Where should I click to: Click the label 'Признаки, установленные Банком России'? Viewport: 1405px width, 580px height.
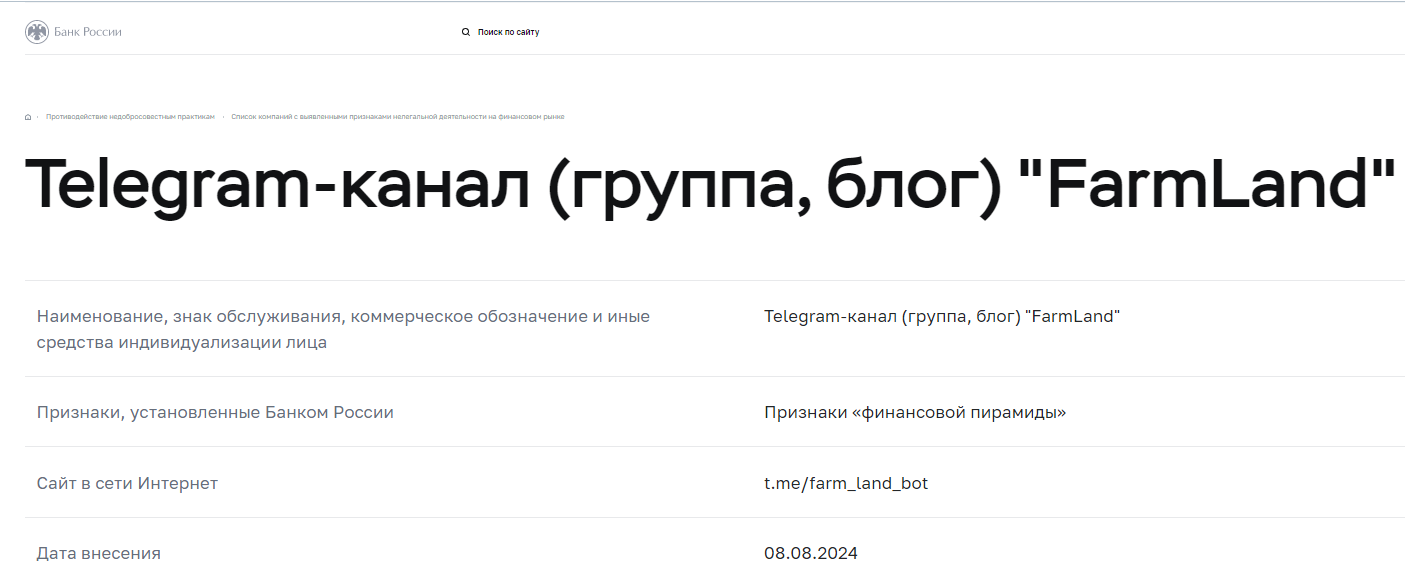click(x=215, y=412)
